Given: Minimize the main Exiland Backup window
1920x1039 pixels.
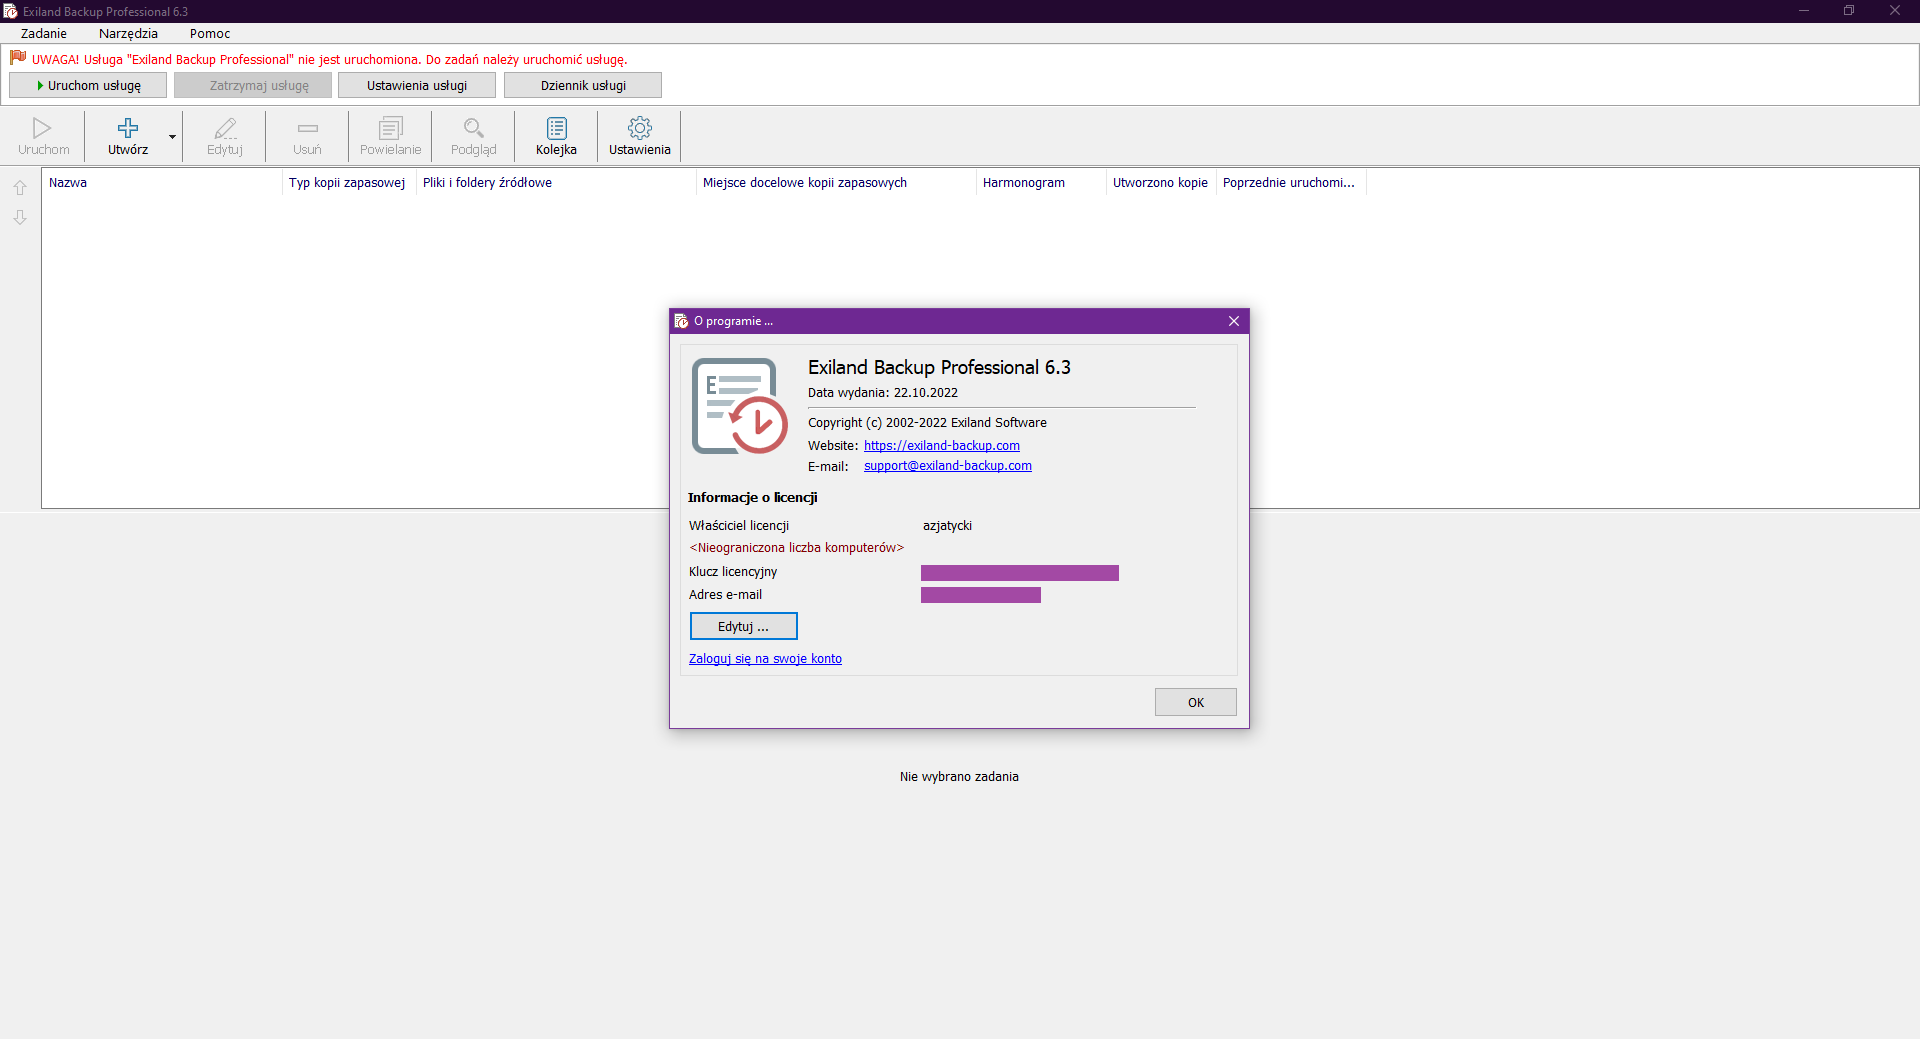Looking at the screenshot, I should 1804,11.
